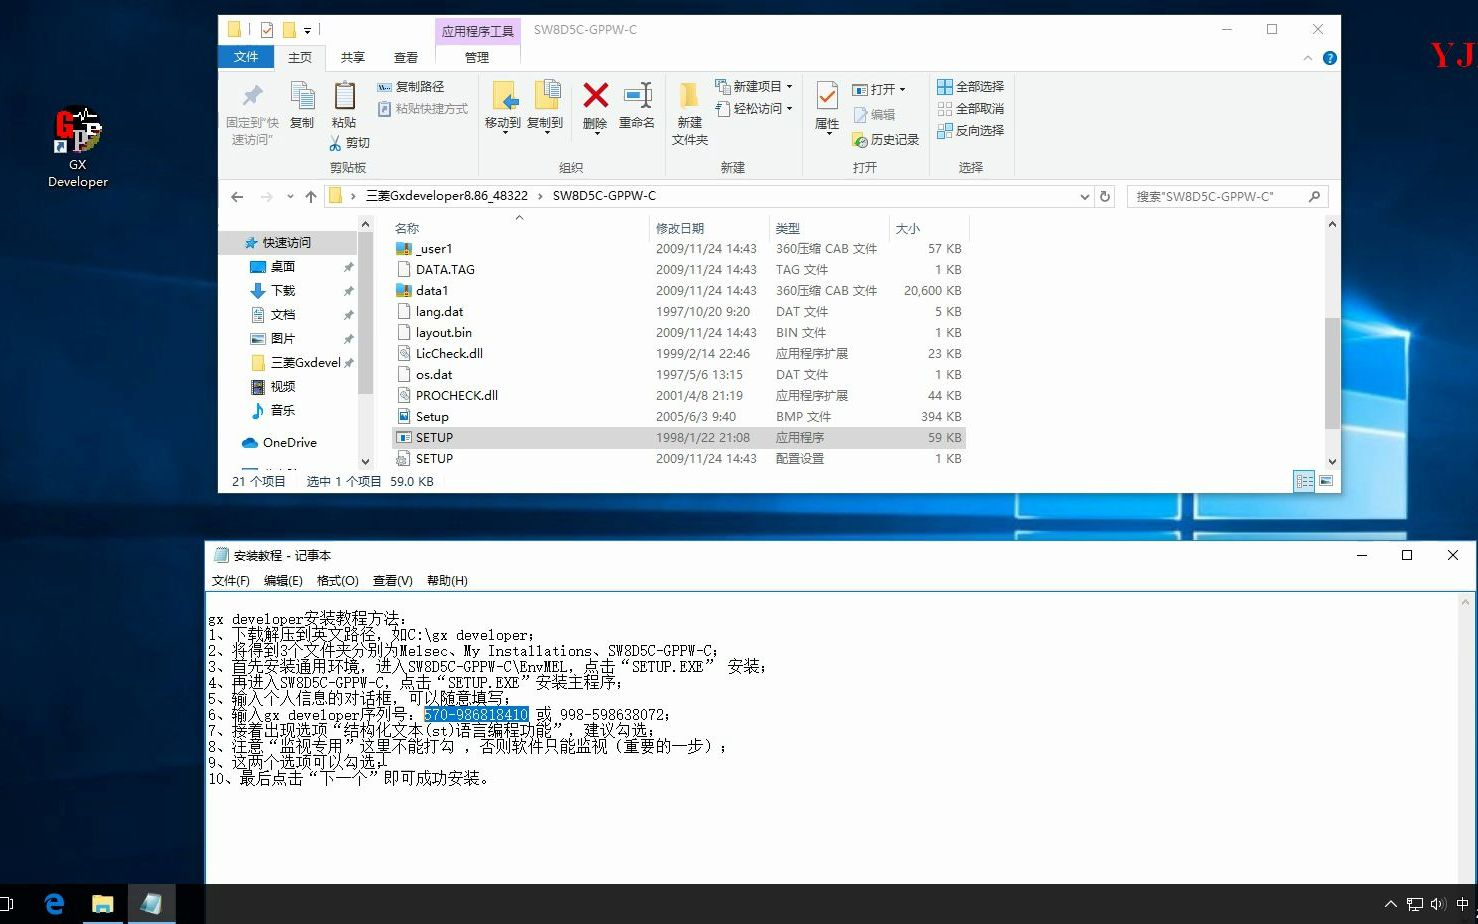
Task: Switch to details view in status bar
Action: click(1304, 481)
